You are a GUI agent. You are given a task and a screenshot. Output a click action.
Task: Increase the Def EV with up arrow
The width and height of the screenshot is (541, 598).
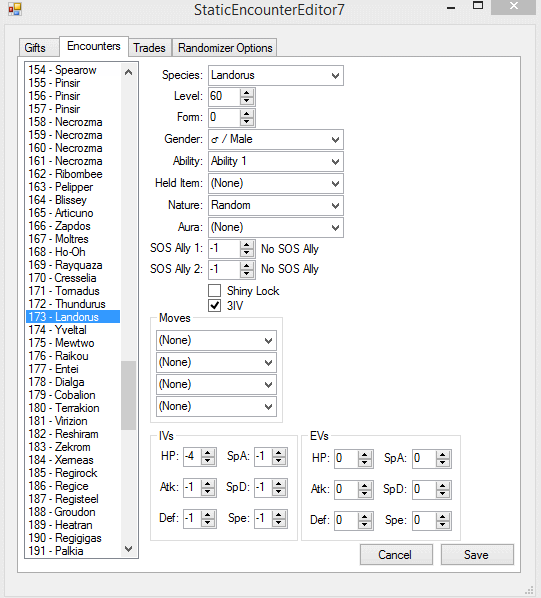pos(365,517)
